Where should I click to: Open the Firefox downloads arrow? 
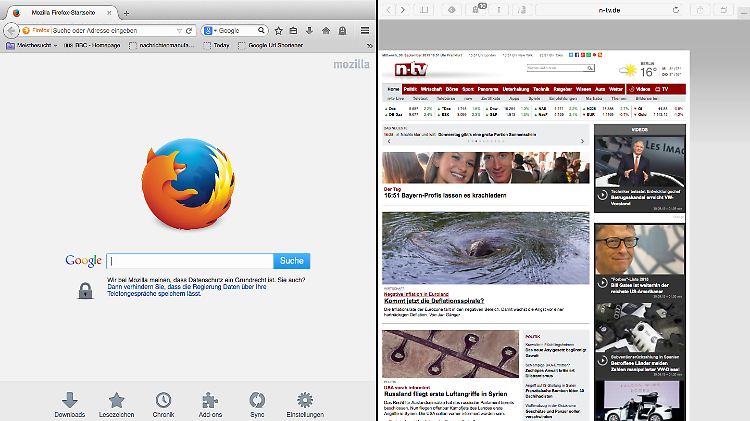309,31
